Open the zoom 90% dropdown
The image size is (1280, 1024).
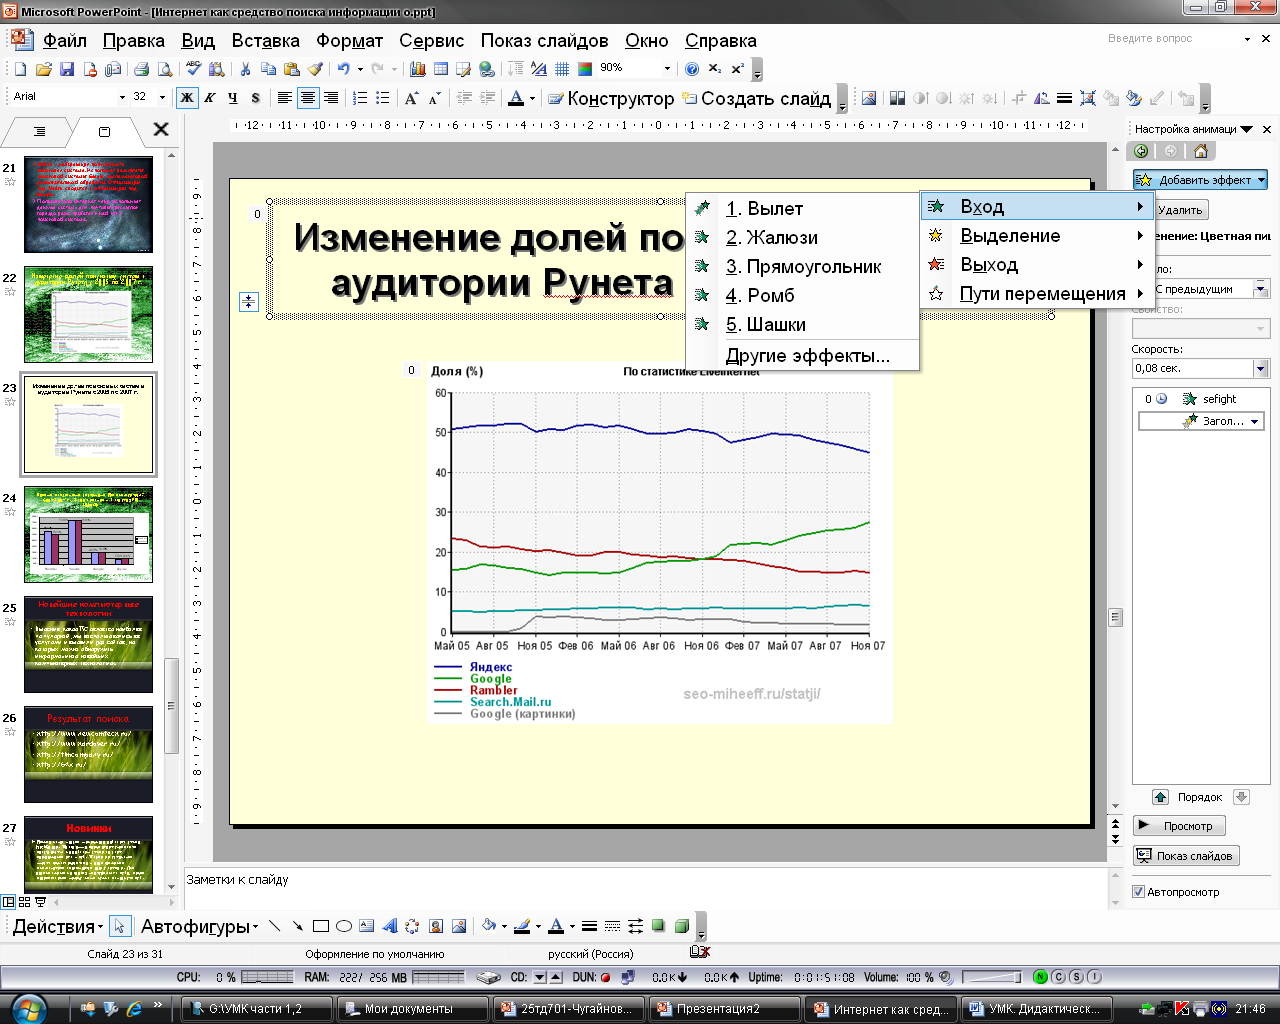667,68
